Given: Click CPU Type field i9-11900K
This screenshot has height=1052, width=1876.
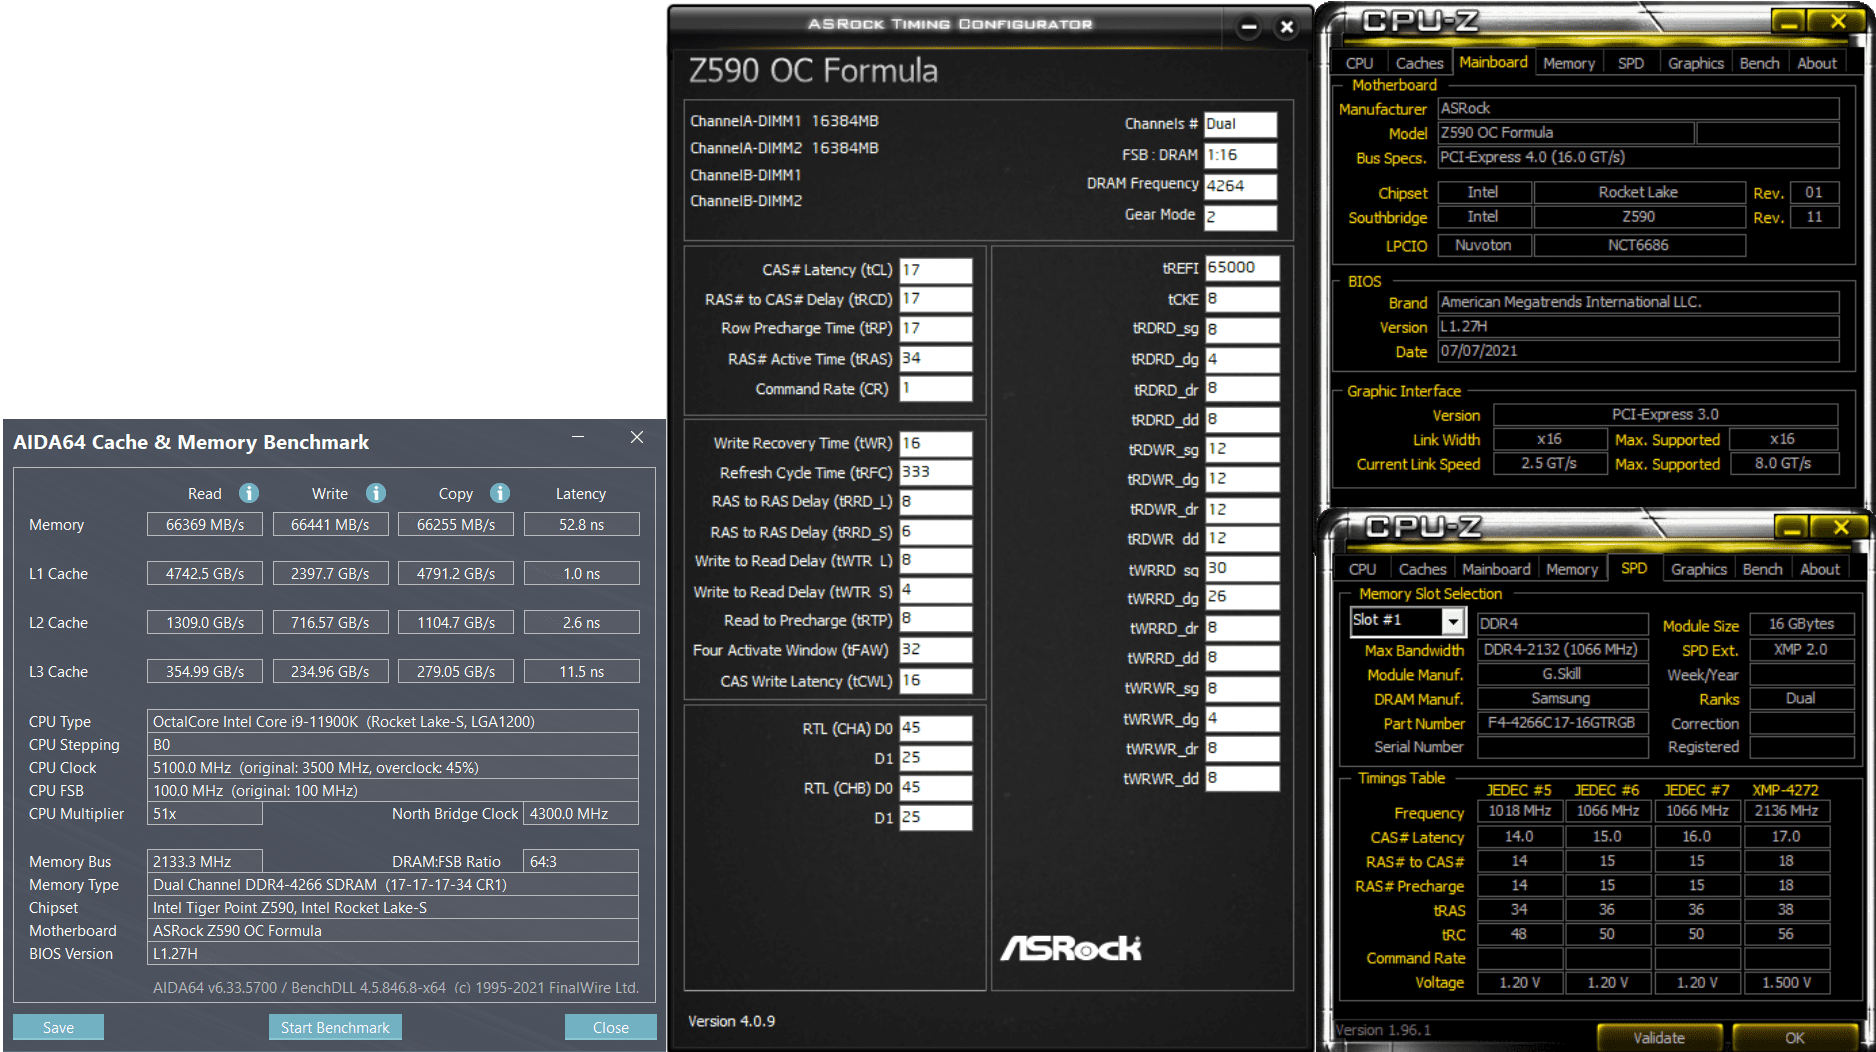Looking at the screenshot, I should coord(393,721).
